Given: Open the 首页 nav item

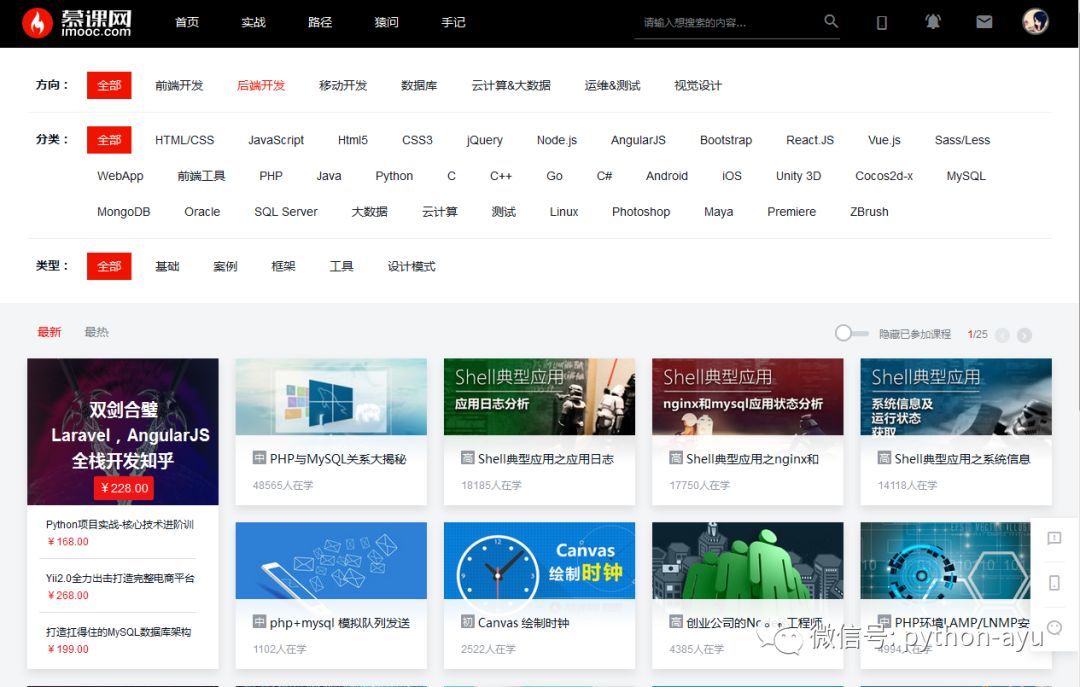Looking at the screenshot, I should click(x=187, y=22).
